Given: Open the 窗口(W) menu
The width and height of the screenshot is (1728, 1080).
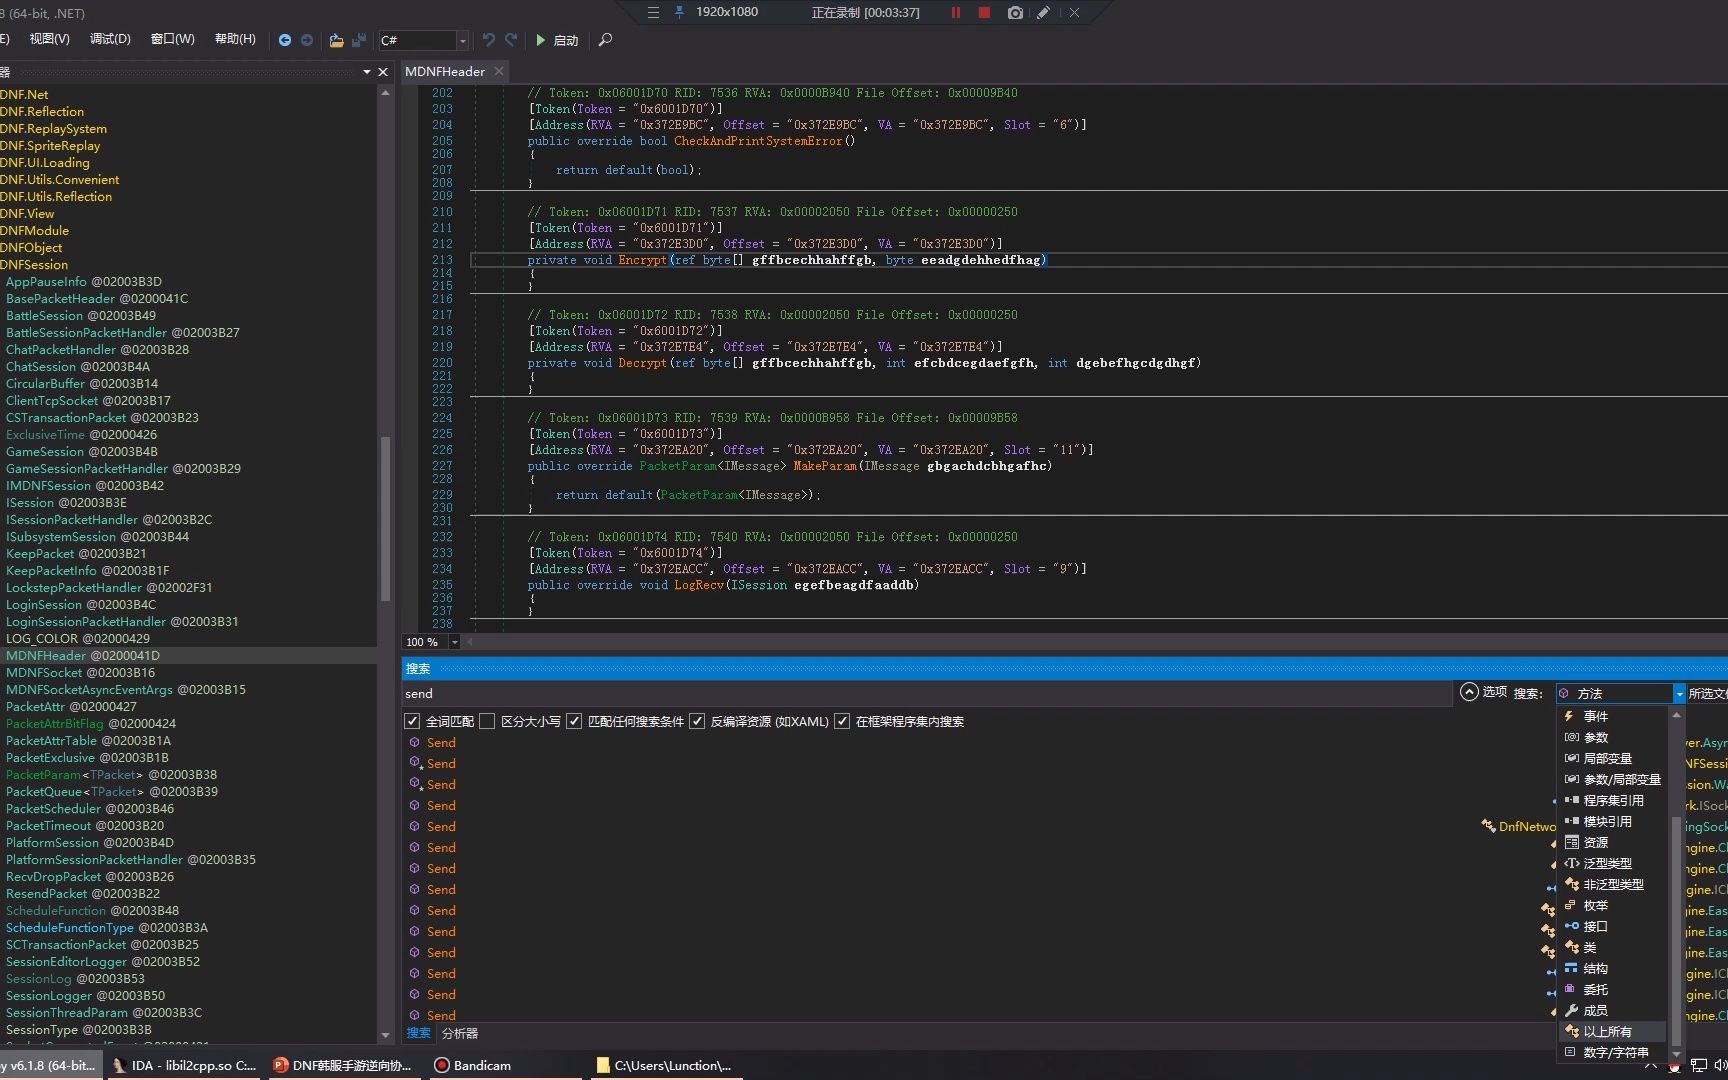Looking at the screenshot, I should coord(172,39).
